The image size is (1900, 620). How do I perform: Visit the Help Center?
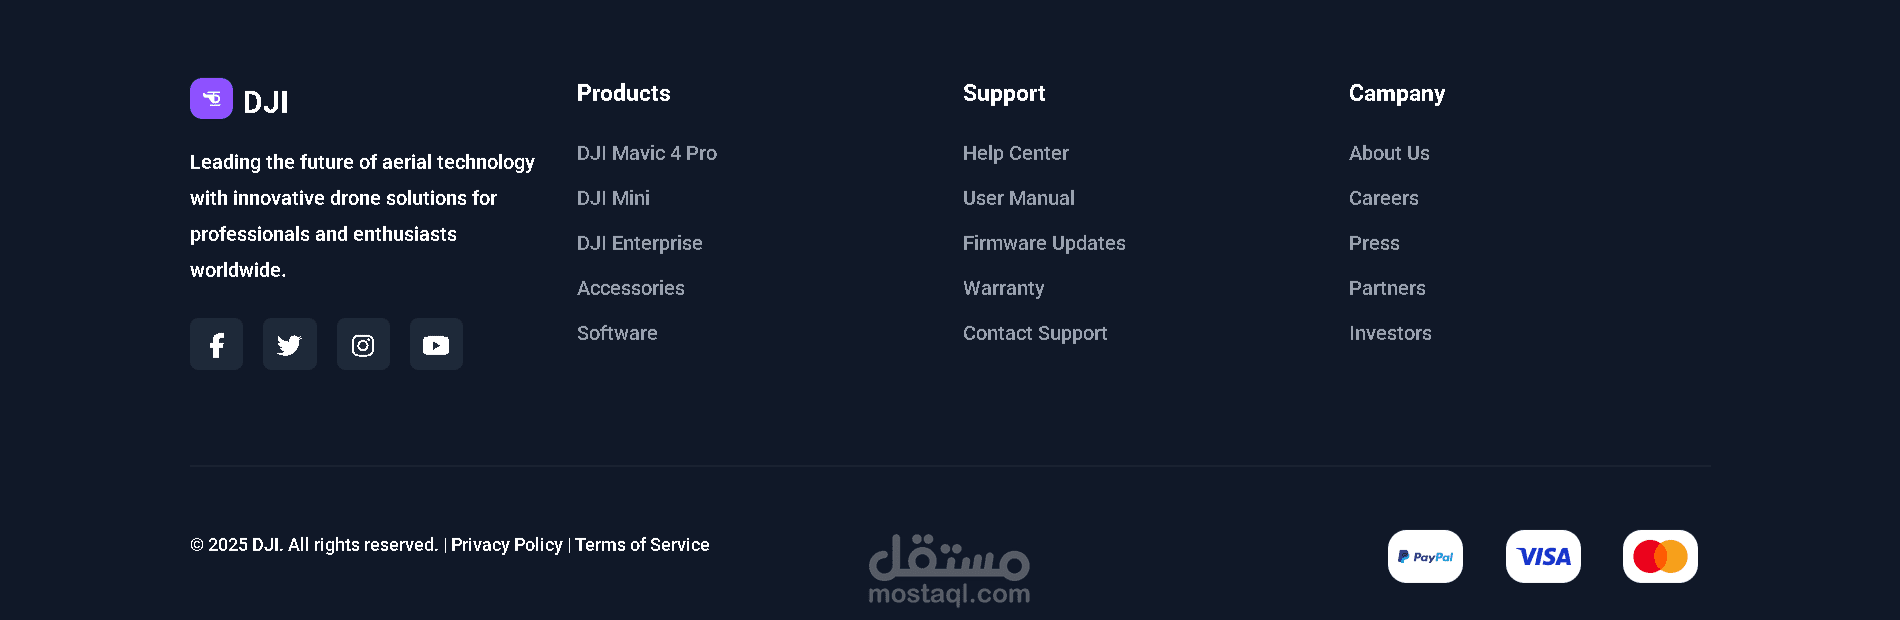[x=1015, y=153]
